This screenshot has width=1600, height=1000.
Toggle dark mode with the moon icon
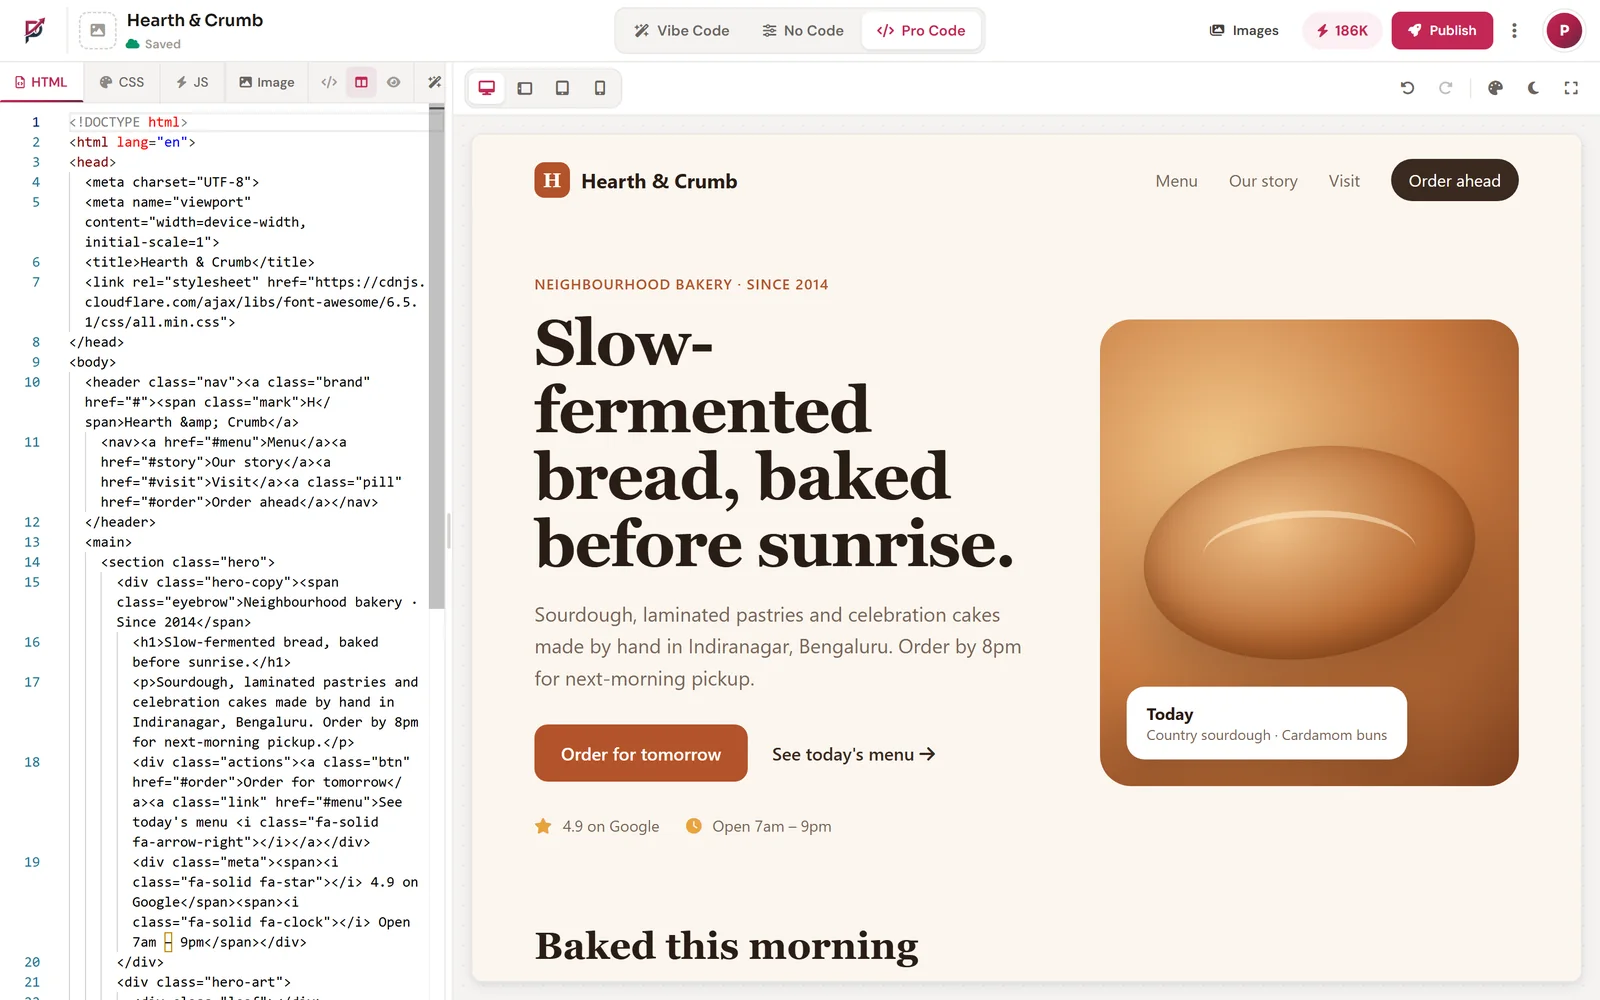1533,88
